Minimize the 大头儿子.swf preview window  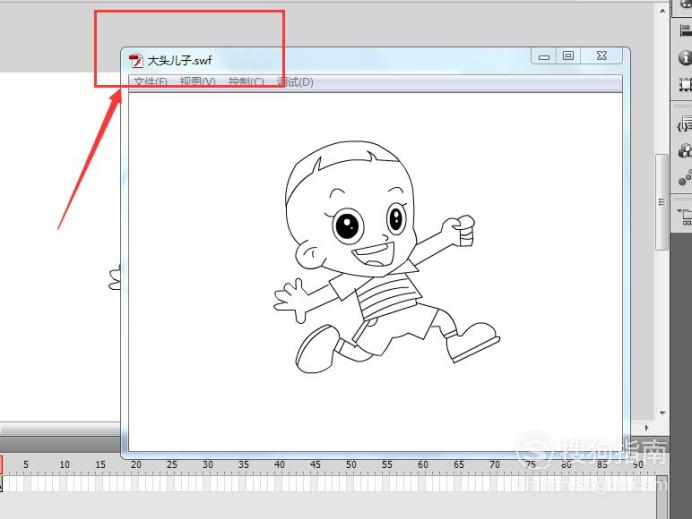coord(544,56)
